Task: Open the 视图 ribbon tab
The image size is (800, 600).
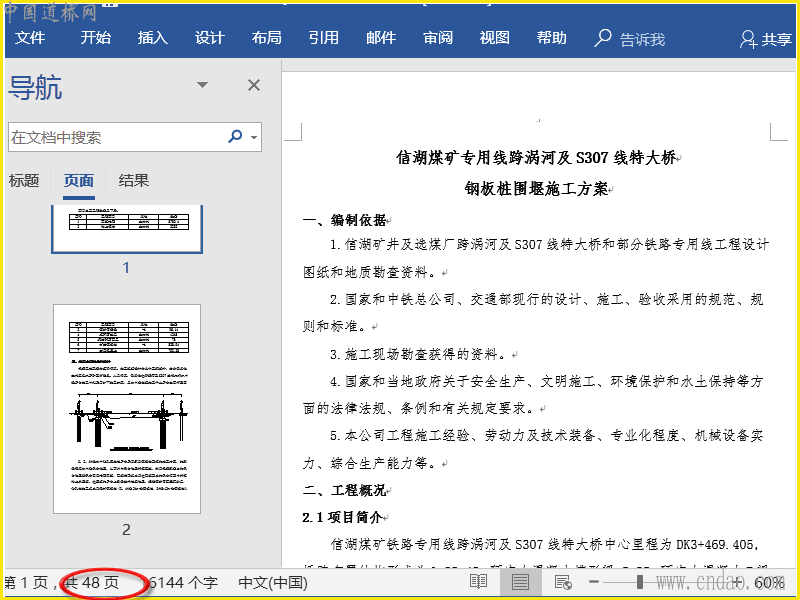Action: (494, 38)
